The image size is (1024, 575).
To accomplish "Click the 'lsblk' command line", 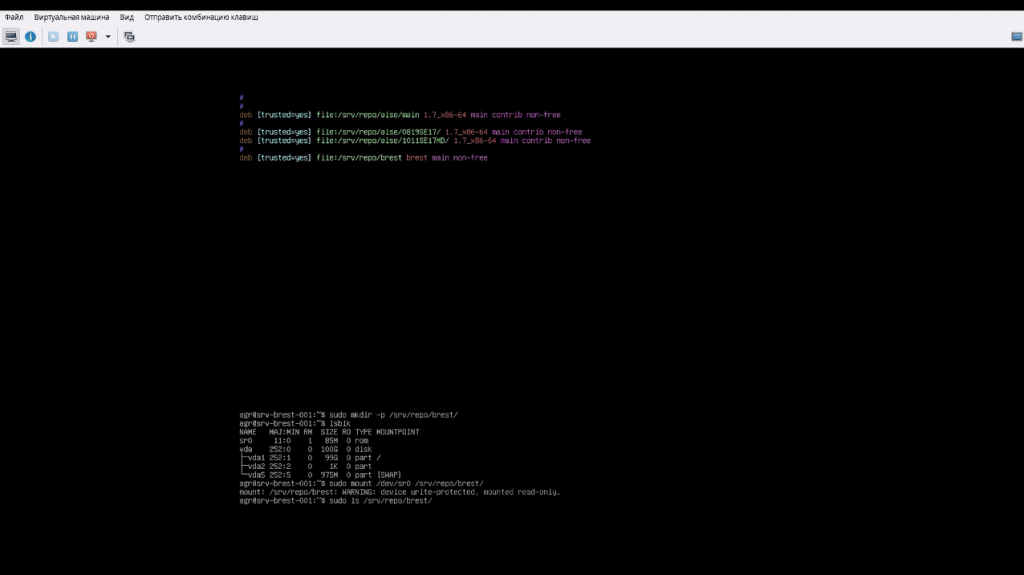I will (x=295, y=423).
